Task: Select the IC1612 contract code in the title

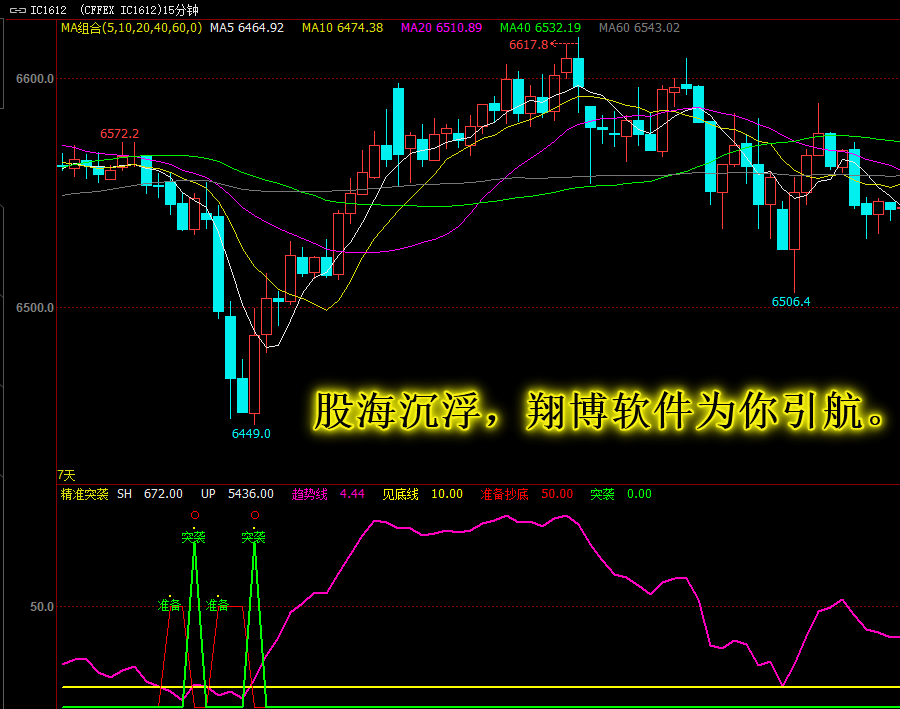Action: [48, 10]
